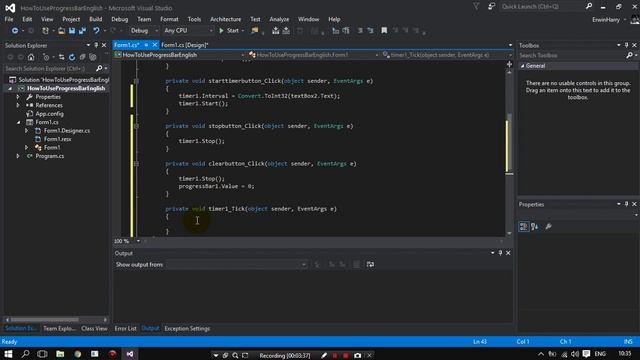Screen dimensions: 640x360
Task: Expand the Properties node in Solution Explorer
Action: pos(18,97)
